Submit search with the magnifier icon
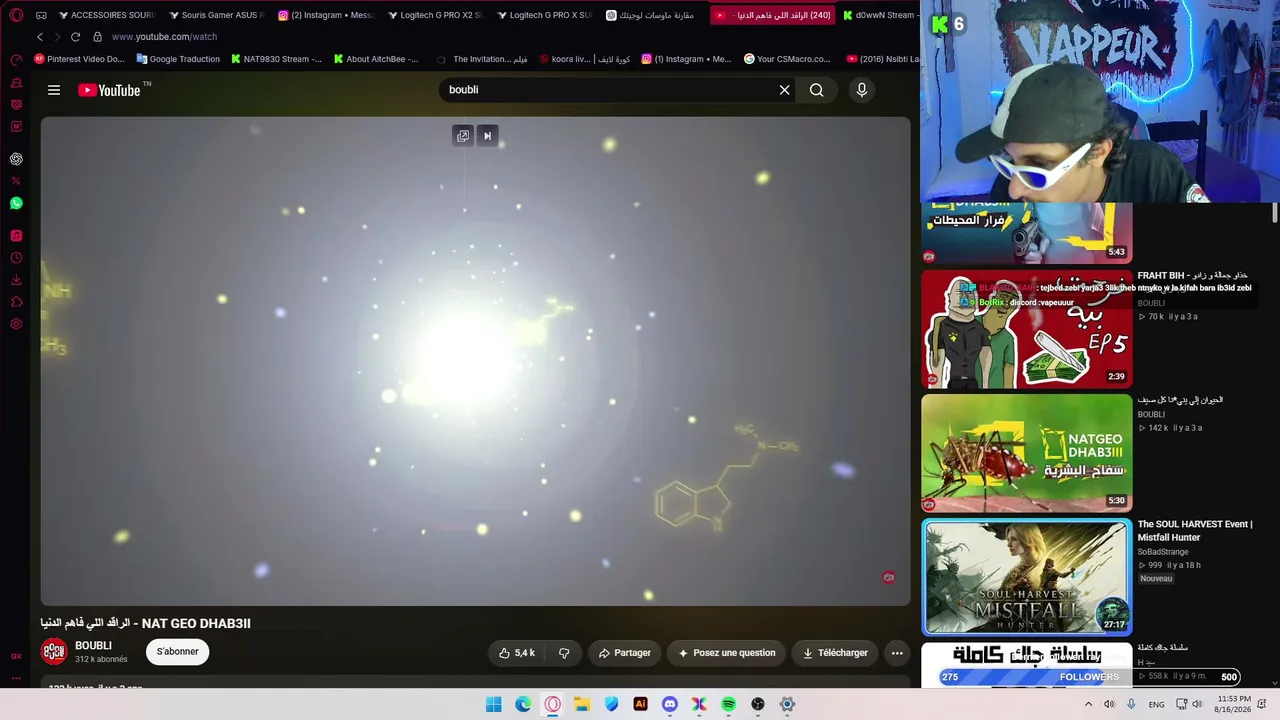Image resolution: width=1280 pixels, height=720 pixels. click(x=817, y=90)
